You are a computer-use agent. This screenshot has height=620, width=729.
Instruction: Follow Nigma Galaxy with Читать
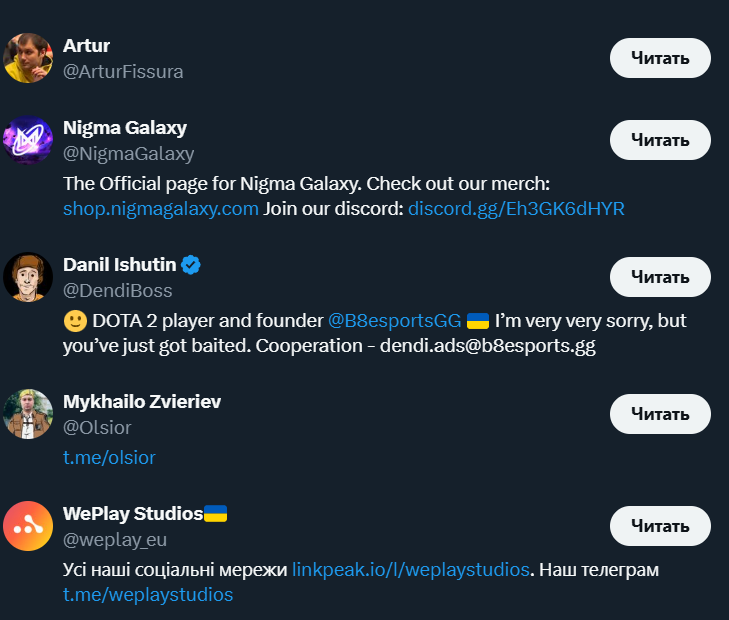pos(660,140)
